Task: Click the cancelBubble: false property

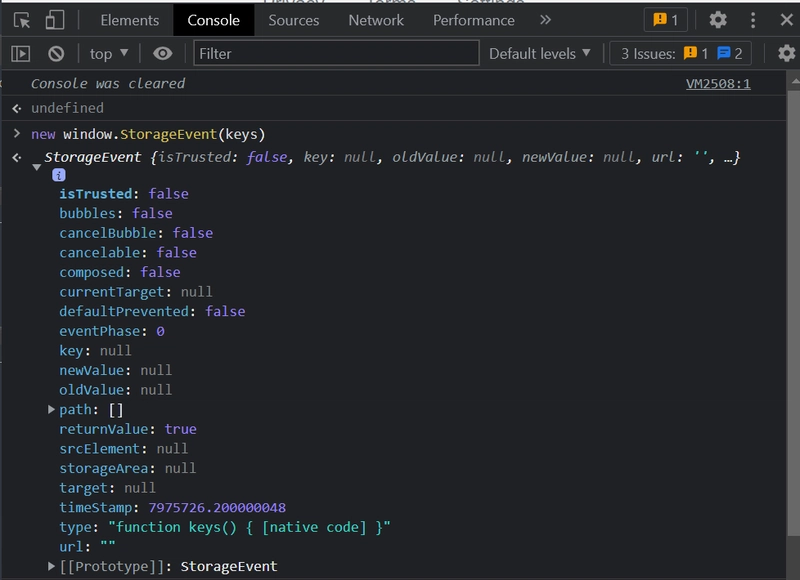Action: (x=136, y=233)
